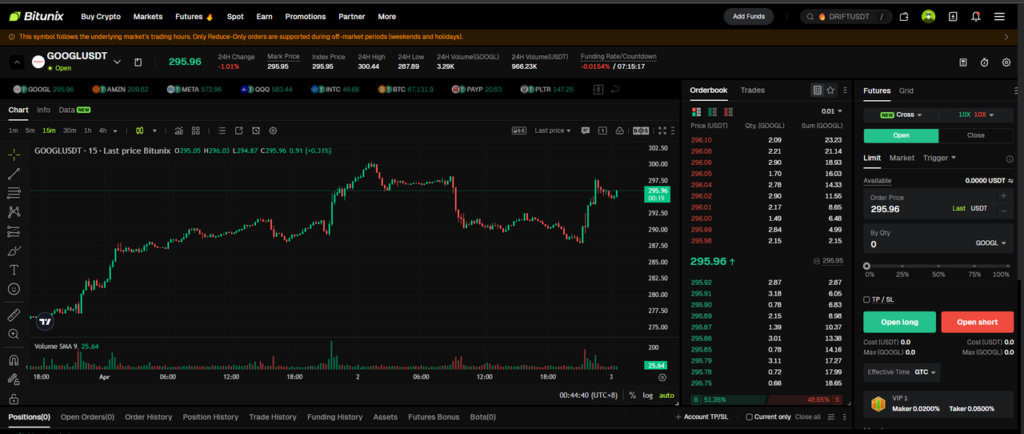Open chart in pop-out window

coord(239,131)
